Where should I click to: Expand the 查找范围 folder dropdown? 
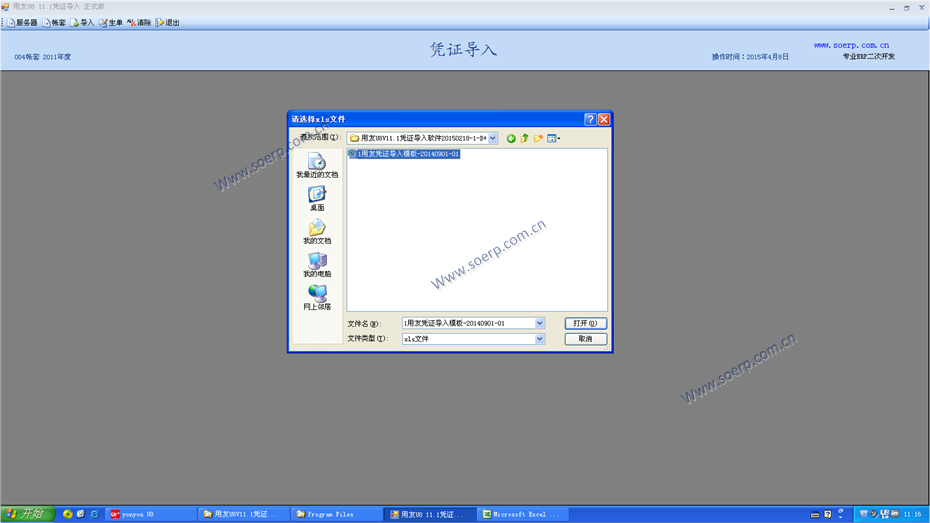493,138
